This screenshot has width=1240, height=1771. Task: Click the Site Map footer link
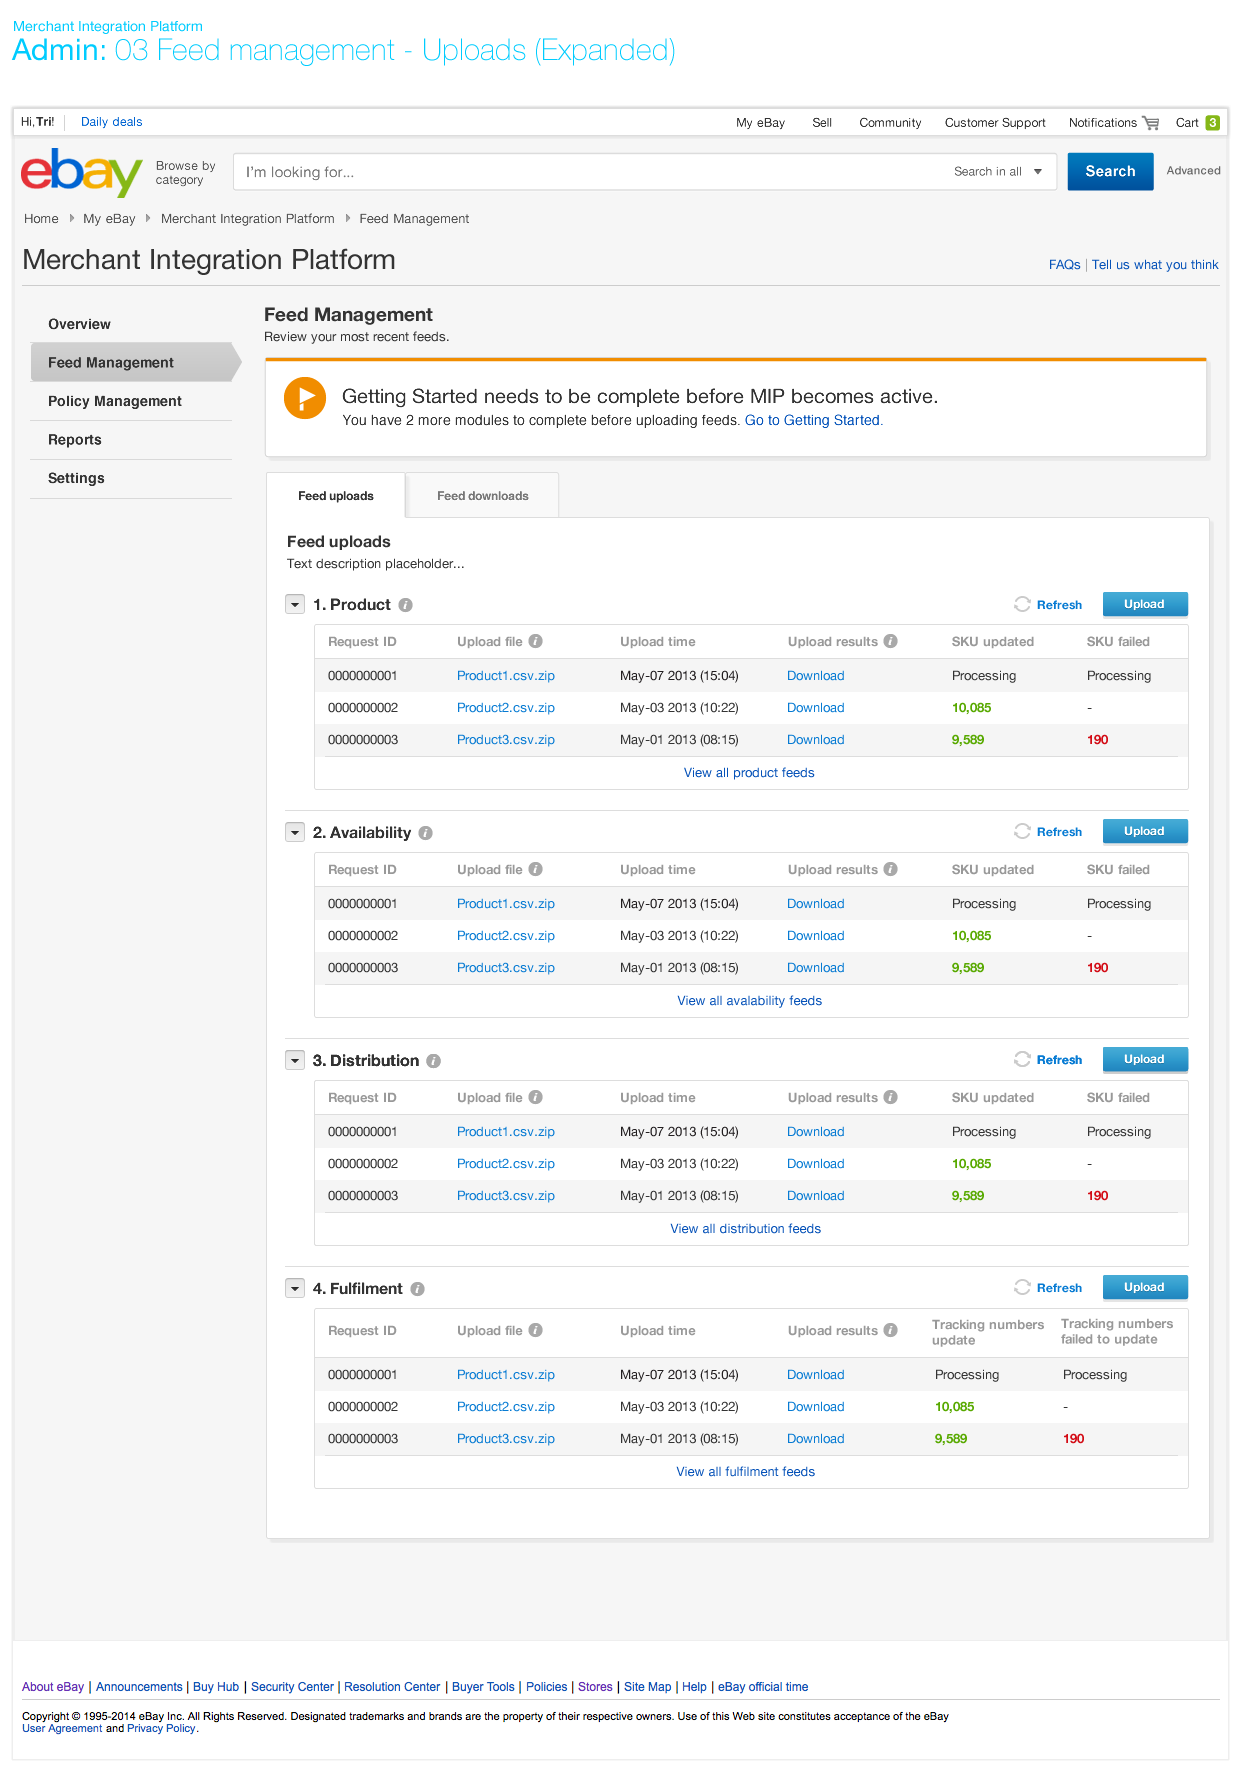tap(648, 1687)
